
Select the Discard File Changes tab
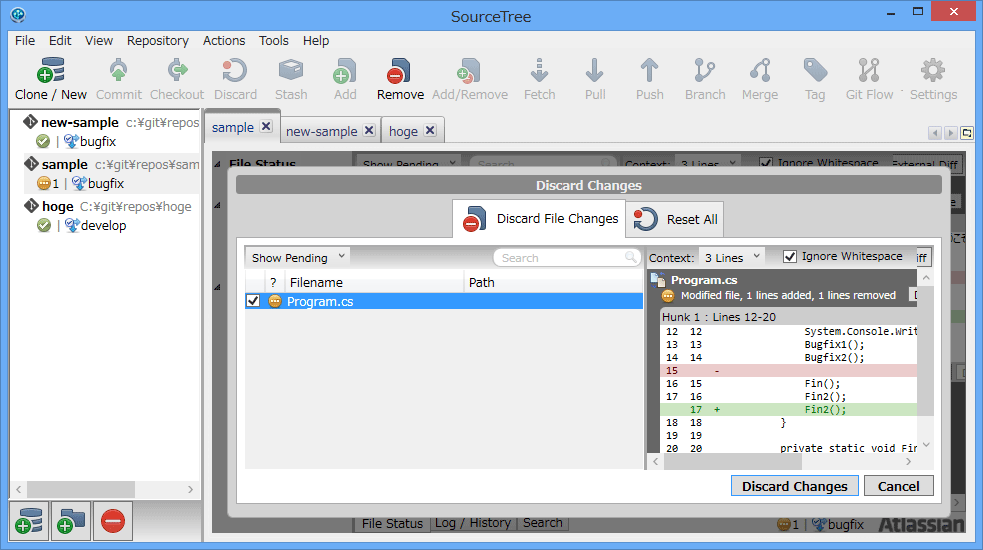[539, 219]
